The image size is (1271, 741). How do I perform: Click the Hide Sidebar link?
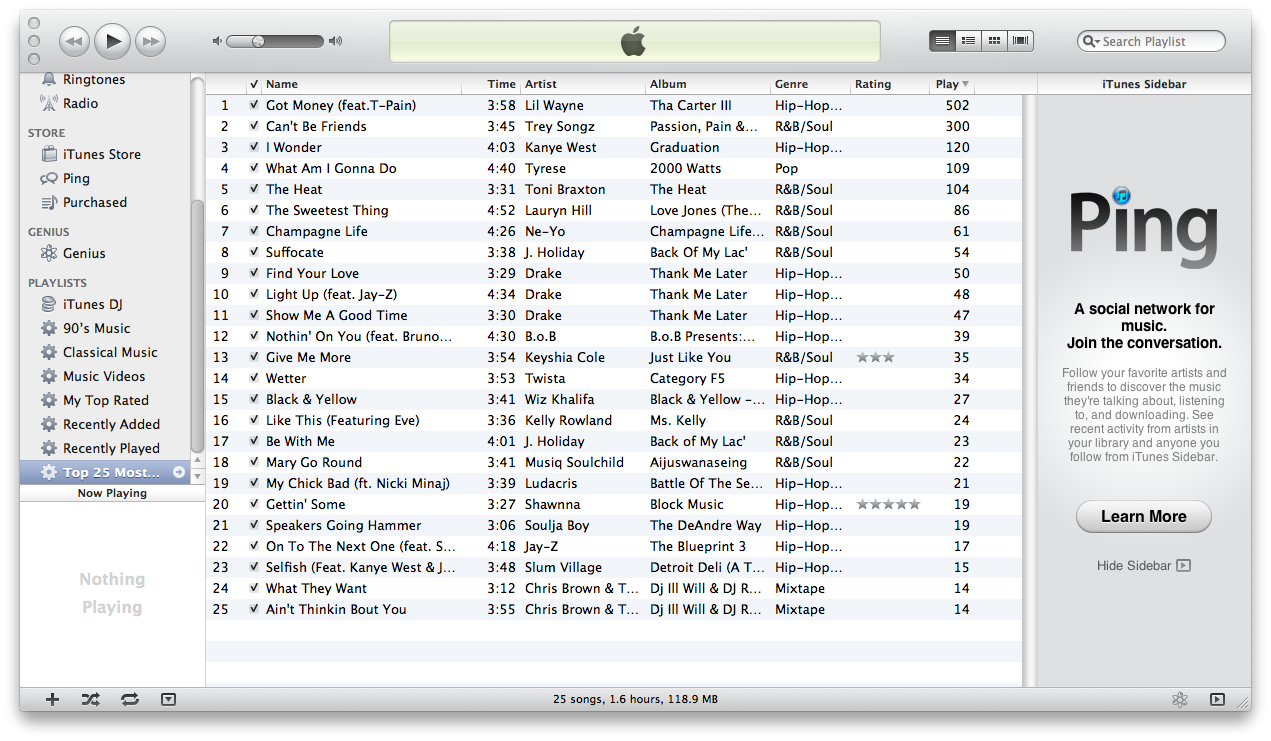click(x=1144, y=565)
